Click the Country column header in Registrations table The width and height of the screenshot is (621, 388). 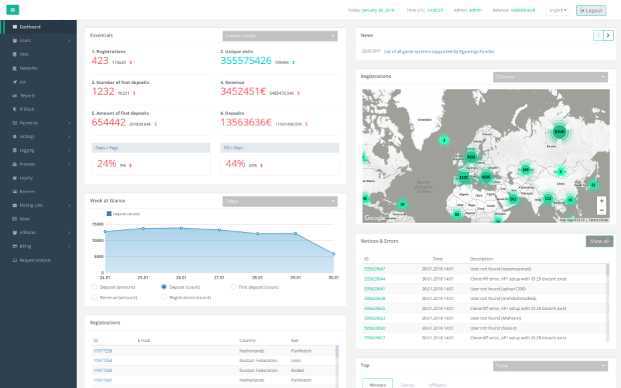(248, 340)
